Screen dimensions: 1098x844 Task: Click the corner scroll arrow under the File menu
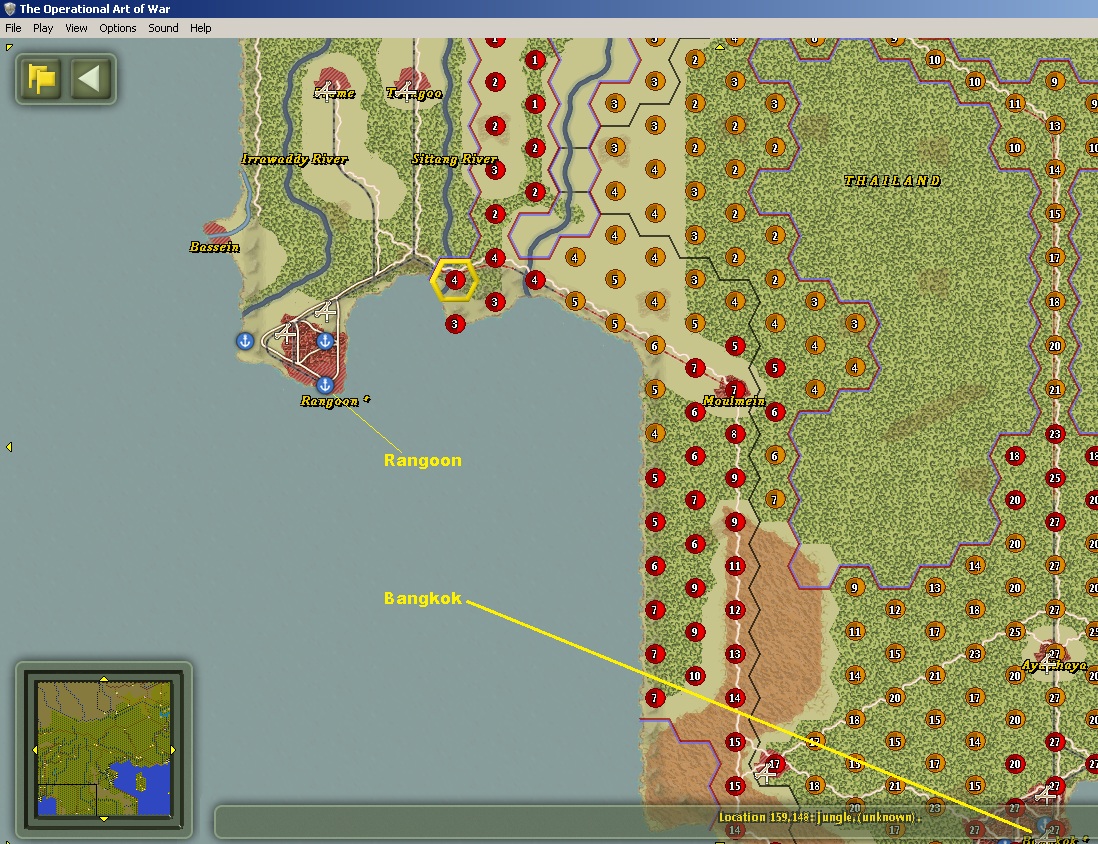(x=9, y=48)
